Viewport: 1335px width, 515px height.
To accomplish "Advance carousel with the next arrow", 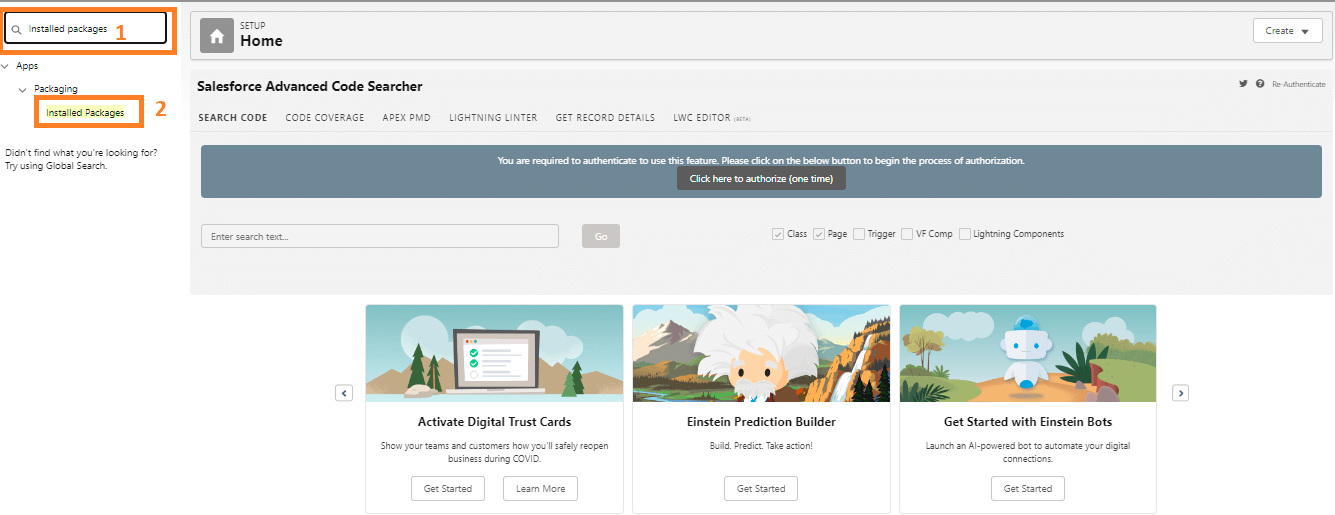I will (1180, 393).
